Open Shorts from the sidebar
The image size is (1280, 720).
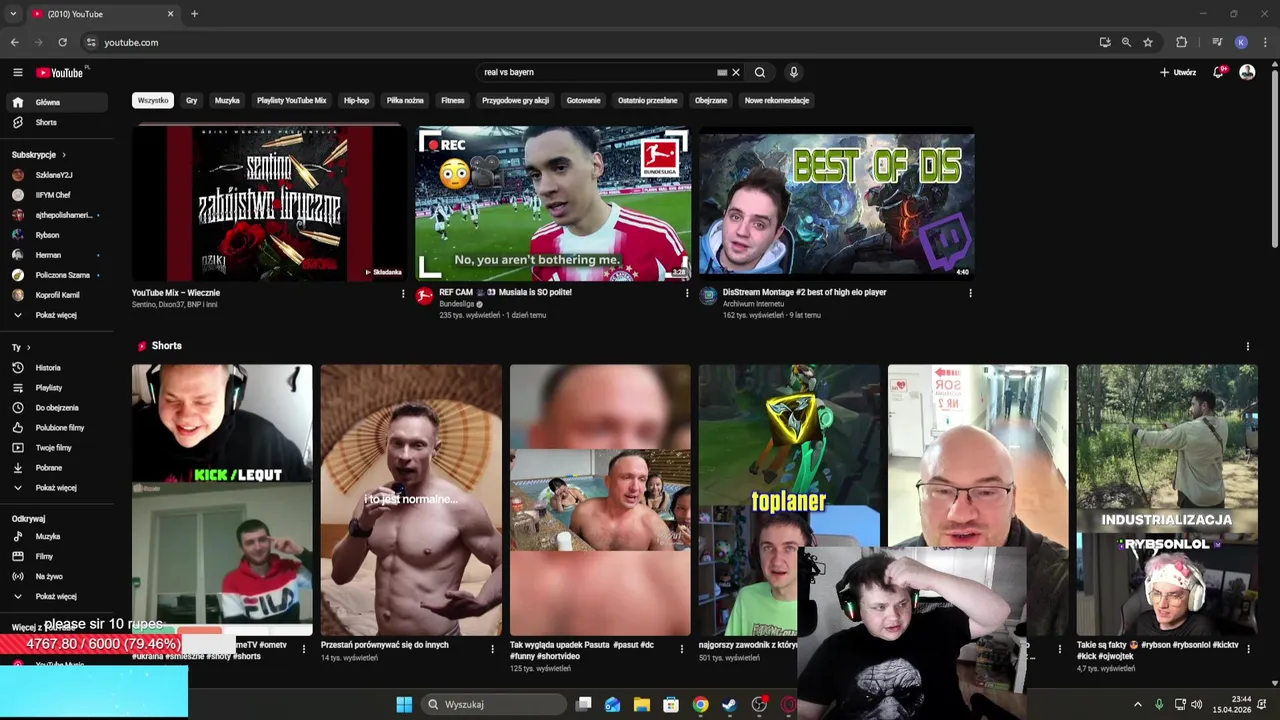57,122
